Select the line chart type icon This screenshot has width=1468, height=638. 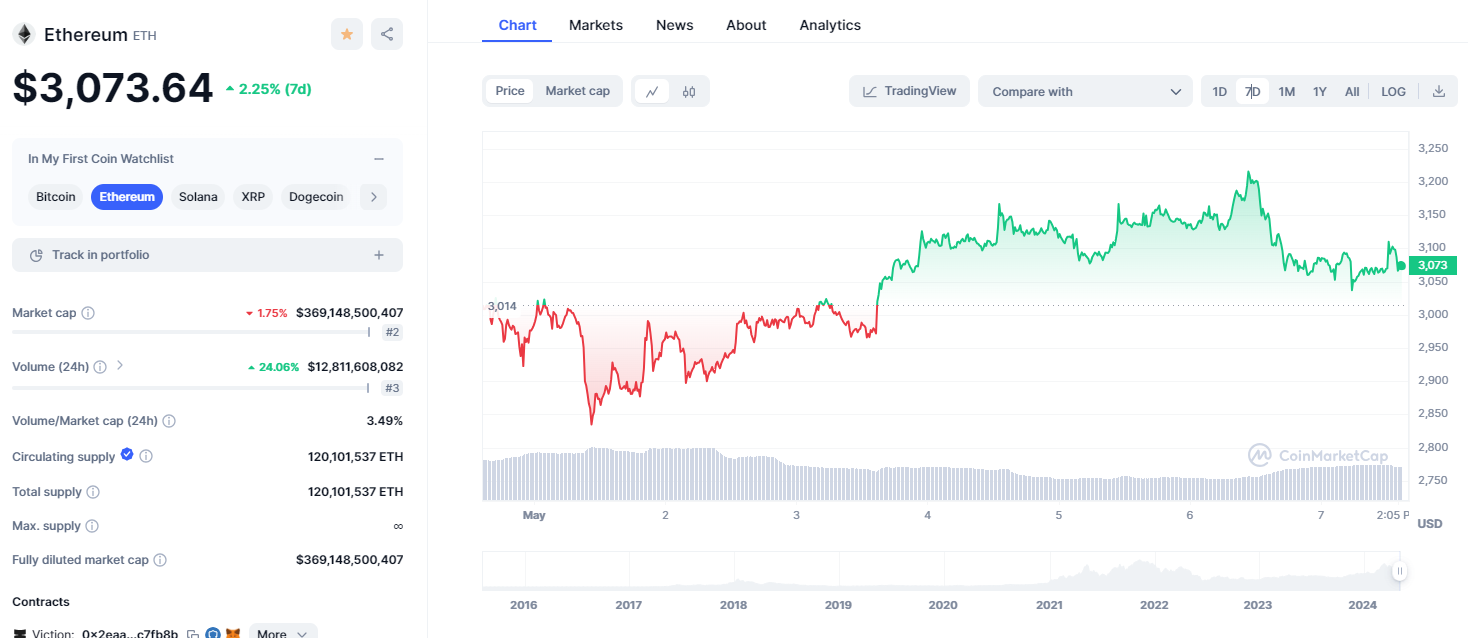coord(652,91)
